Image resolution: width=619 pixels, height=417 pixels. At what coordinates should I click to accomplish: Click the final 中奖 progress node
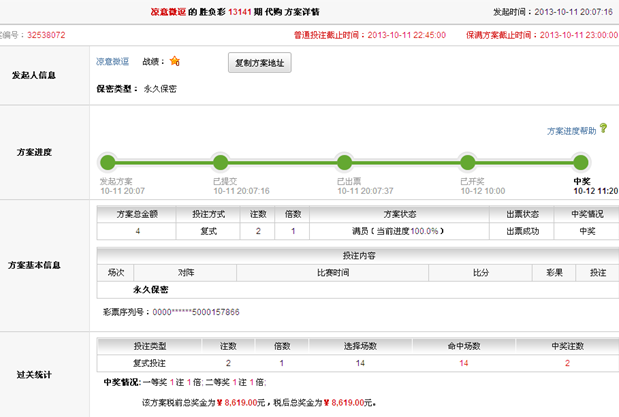click(x=581, y=163)
